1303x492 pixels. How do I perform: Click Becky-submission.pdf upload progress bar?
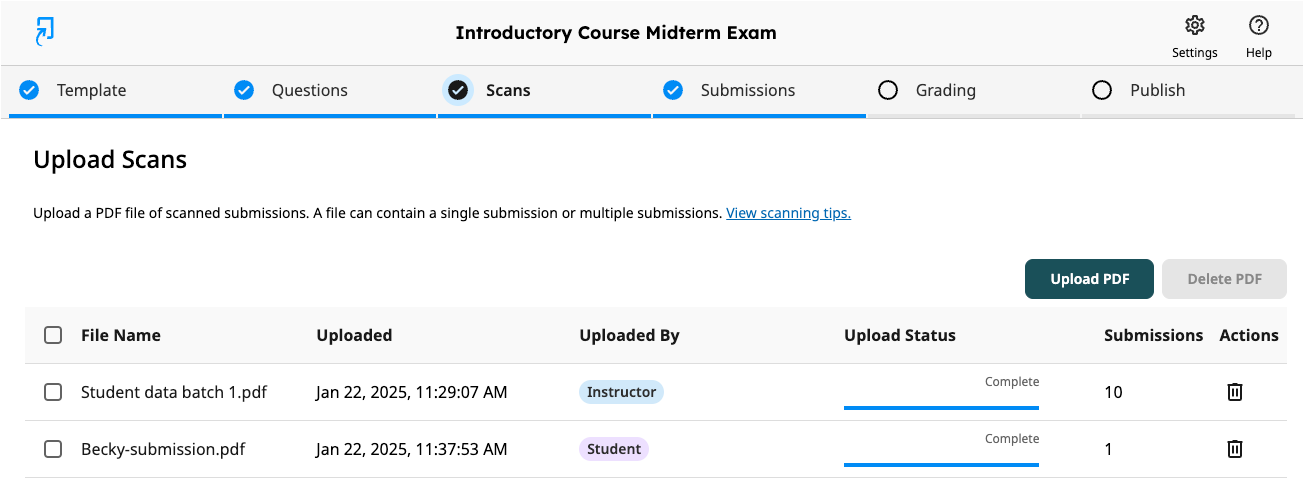(941, 464)
